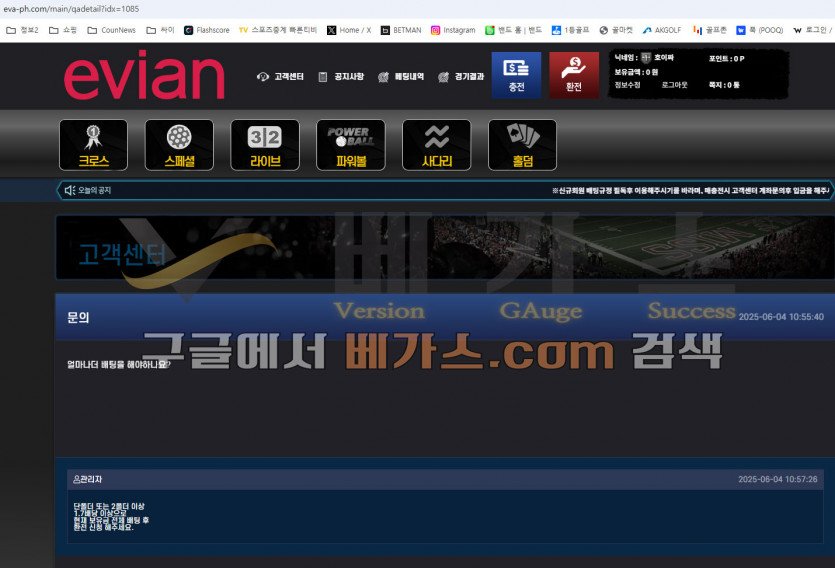The width and height of the screenshot is (835, 568).
Task: Open the AKGOLF bookmark
Action: [x=661, y=30]
